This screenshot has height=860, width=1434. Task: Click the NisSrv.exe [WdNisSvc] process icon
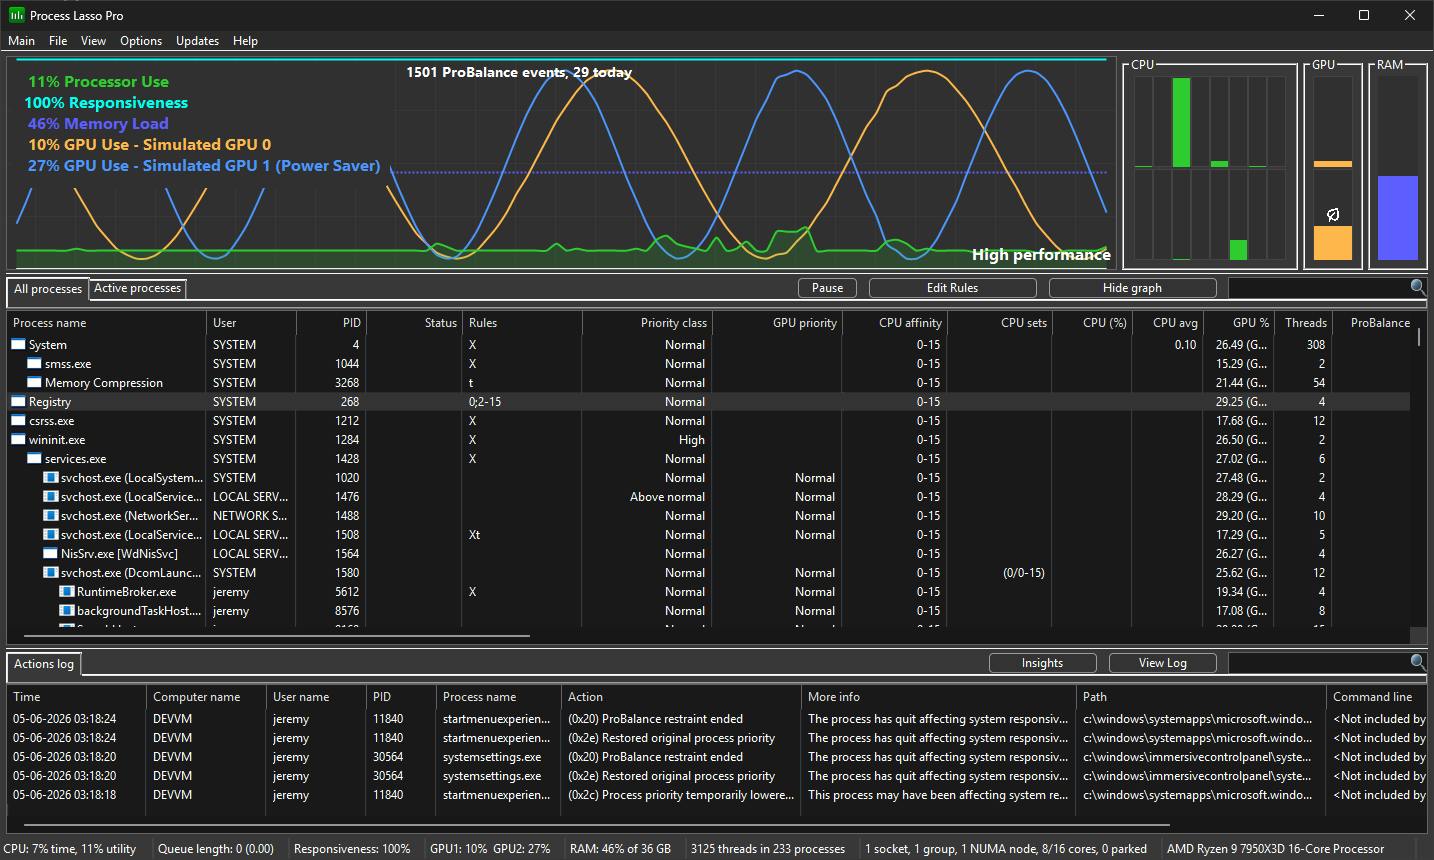click(50, 554)
